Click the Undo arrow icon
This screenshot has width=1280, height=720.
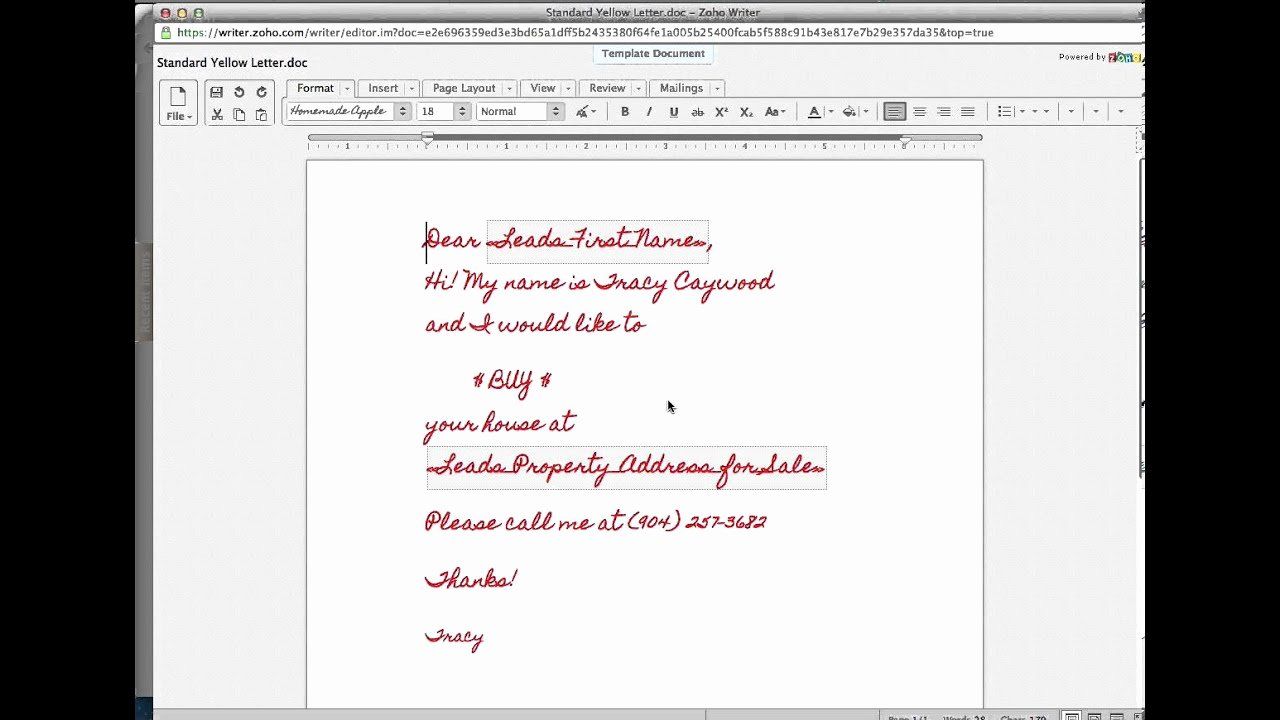(x=239, y=92)
